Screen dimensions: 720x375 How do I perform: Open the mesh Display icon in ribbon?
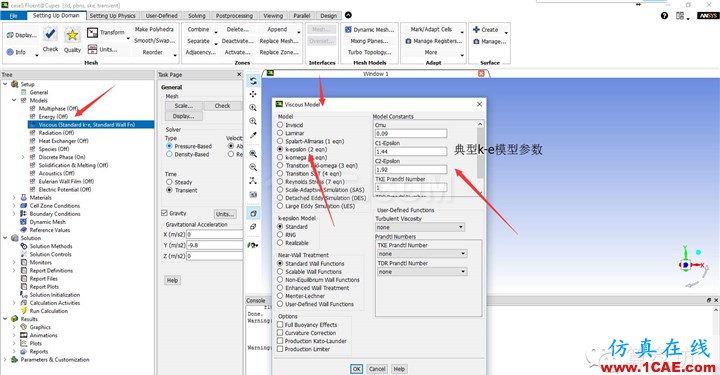click(x=10, y=35)
